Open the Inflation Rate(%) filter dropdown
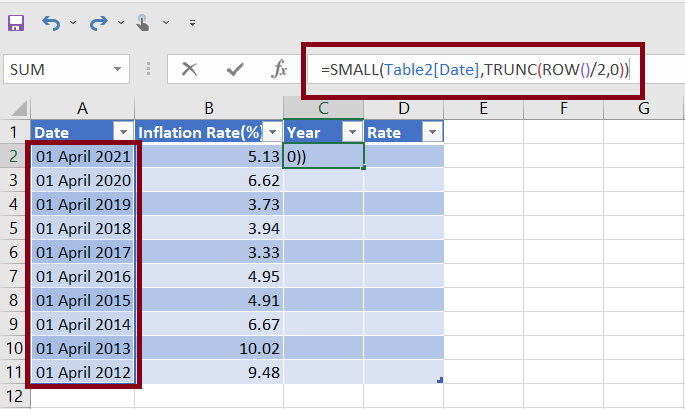This screenshot has width=685, height=409. pos(272,132)
